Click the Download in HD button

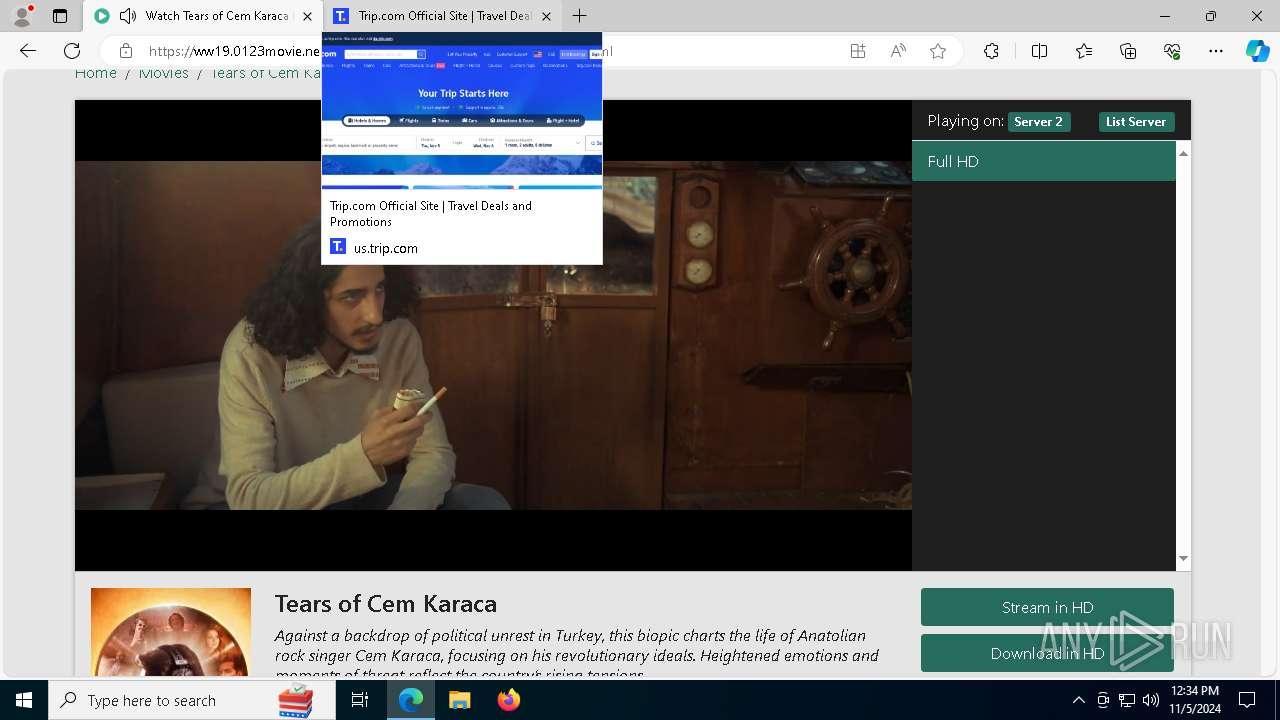click(x=1047, y=653)
